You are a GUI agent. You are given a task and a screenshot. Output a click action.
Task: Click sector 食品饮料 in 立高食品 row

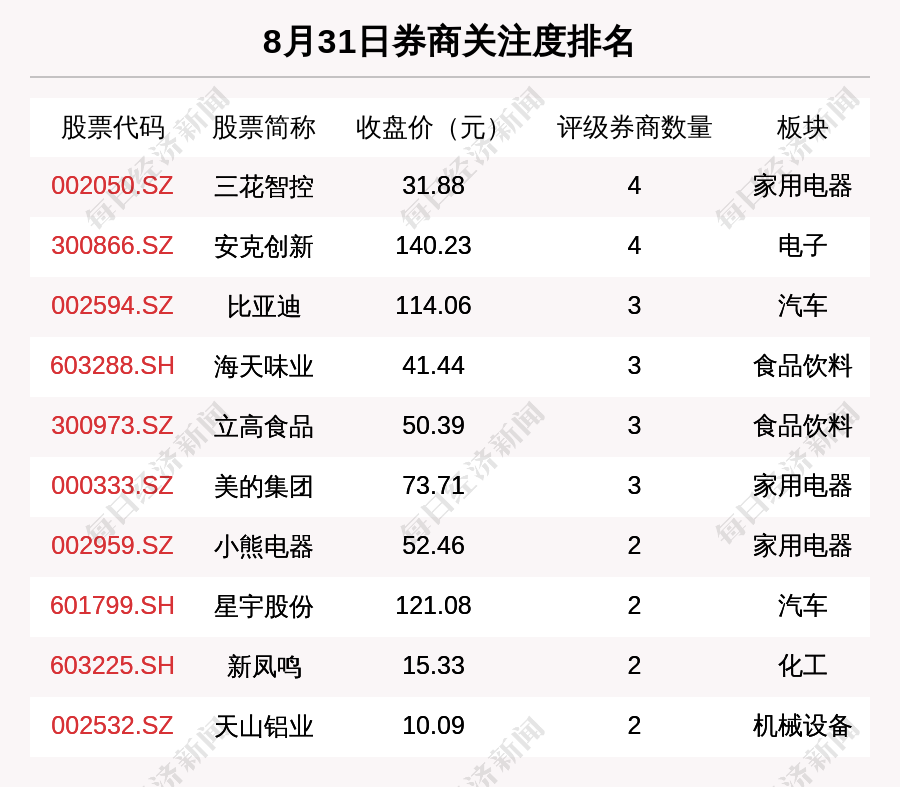802,426
